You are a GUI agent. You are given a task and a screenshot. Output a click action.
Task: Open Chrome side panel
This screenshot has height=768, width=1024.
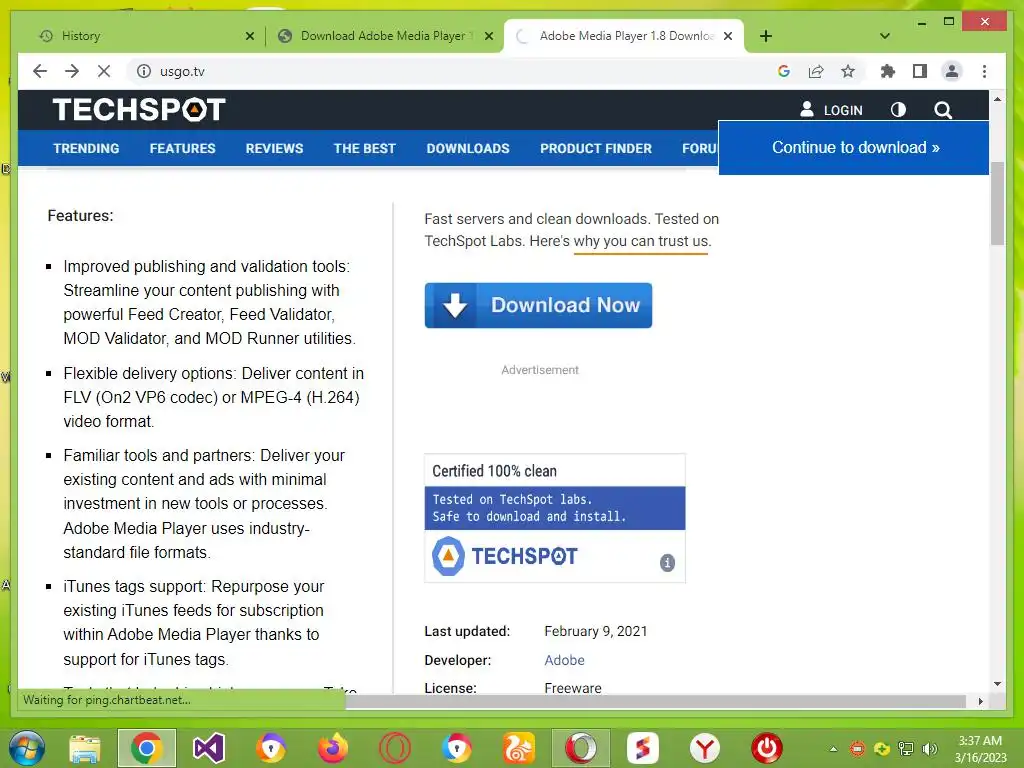click(x=920, y=71)
